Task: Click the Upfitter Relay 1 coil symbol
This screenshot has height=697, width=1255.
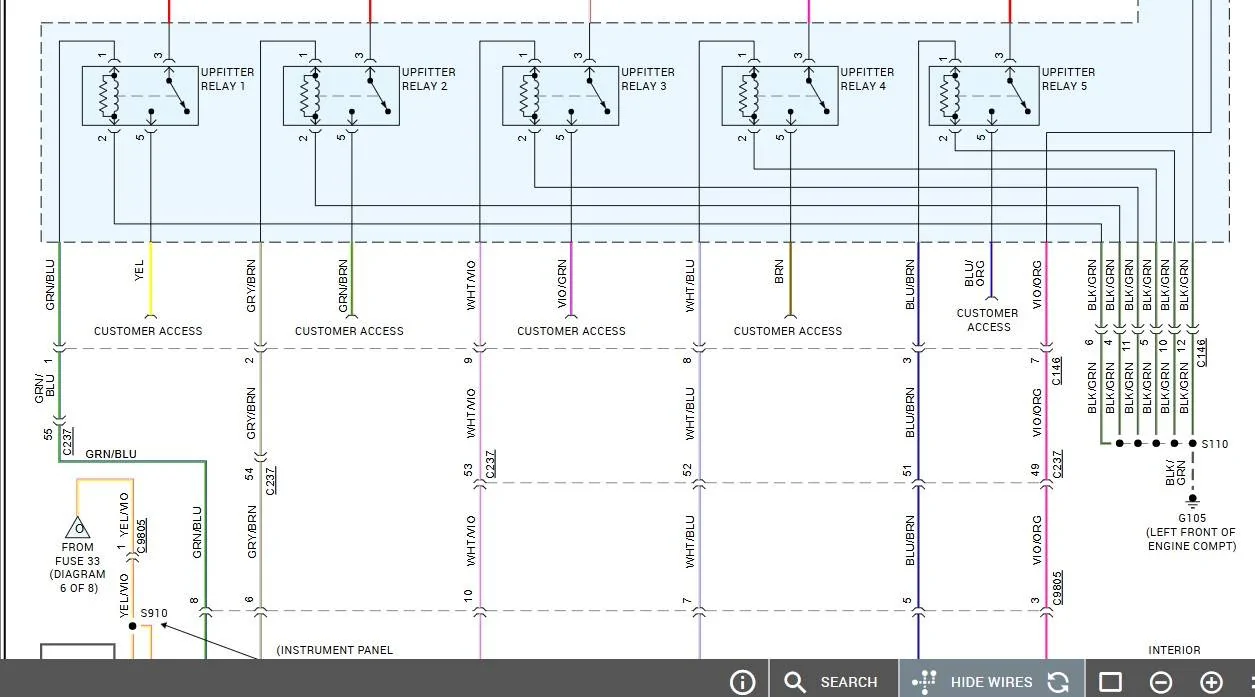Action: (111, 96)
